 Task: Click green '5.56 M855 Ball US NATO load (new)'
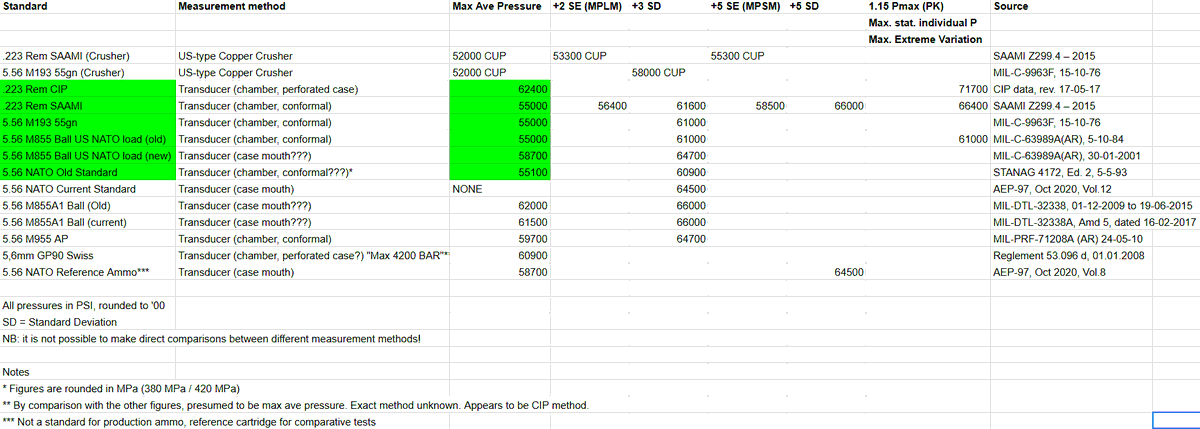pos(88,155)
